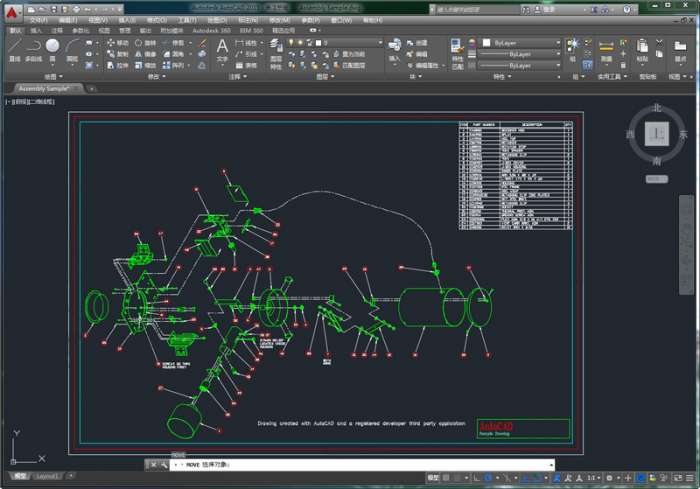Click the Paste clipboard icon
Viewport: 700px width, 489px height.
(642, 49)
